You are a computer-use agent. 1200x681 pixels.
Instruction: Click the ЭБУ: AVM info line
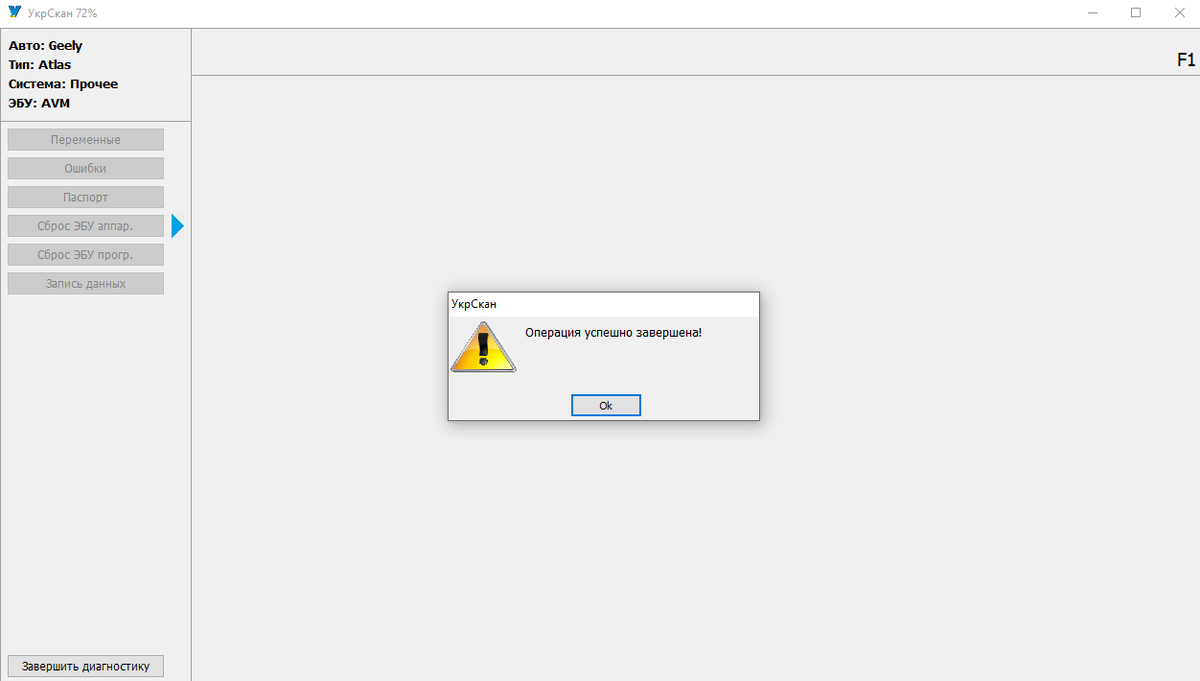pyautogui.click(x=39, y=103)
